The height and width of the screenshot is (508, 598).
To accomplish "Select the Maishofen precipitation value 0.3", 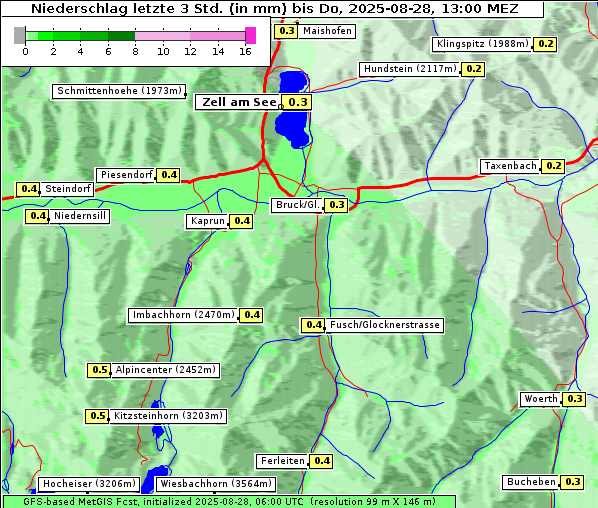I will pyautogui.click(x=286, y=31).
